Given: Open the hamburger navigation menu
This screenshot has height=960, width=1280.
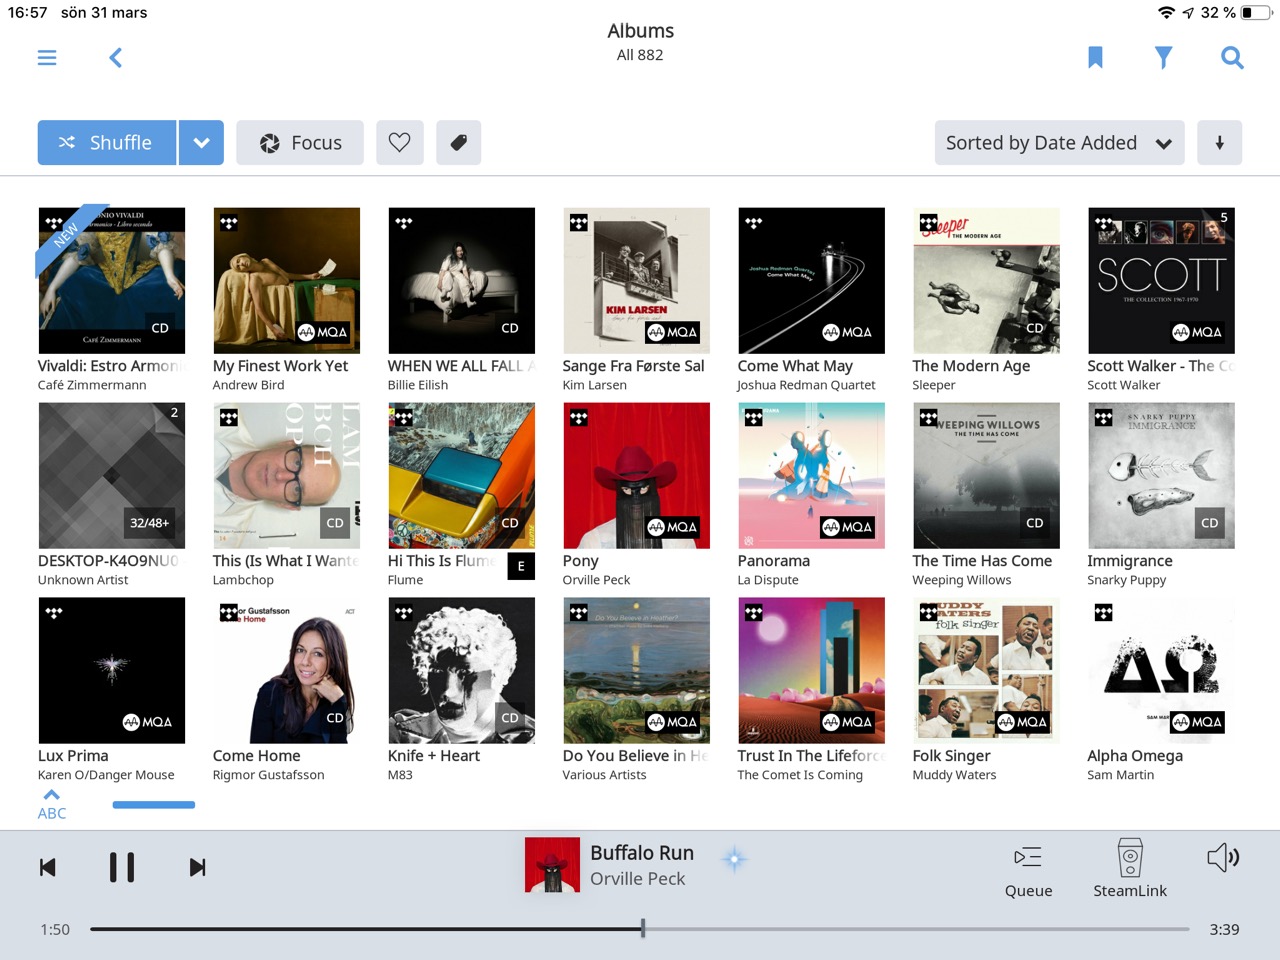Looking at the screenshot, I should click(47, 58).
